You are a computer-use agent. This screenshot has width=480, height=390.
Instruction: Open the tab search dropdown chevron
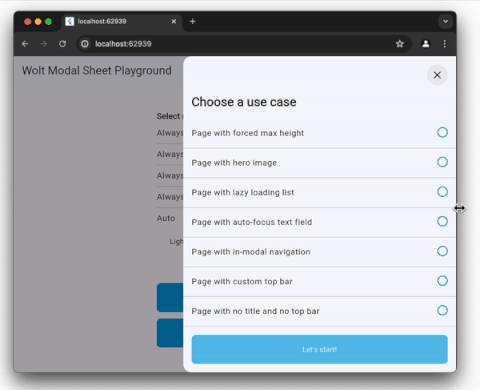(x=445, y=21)
